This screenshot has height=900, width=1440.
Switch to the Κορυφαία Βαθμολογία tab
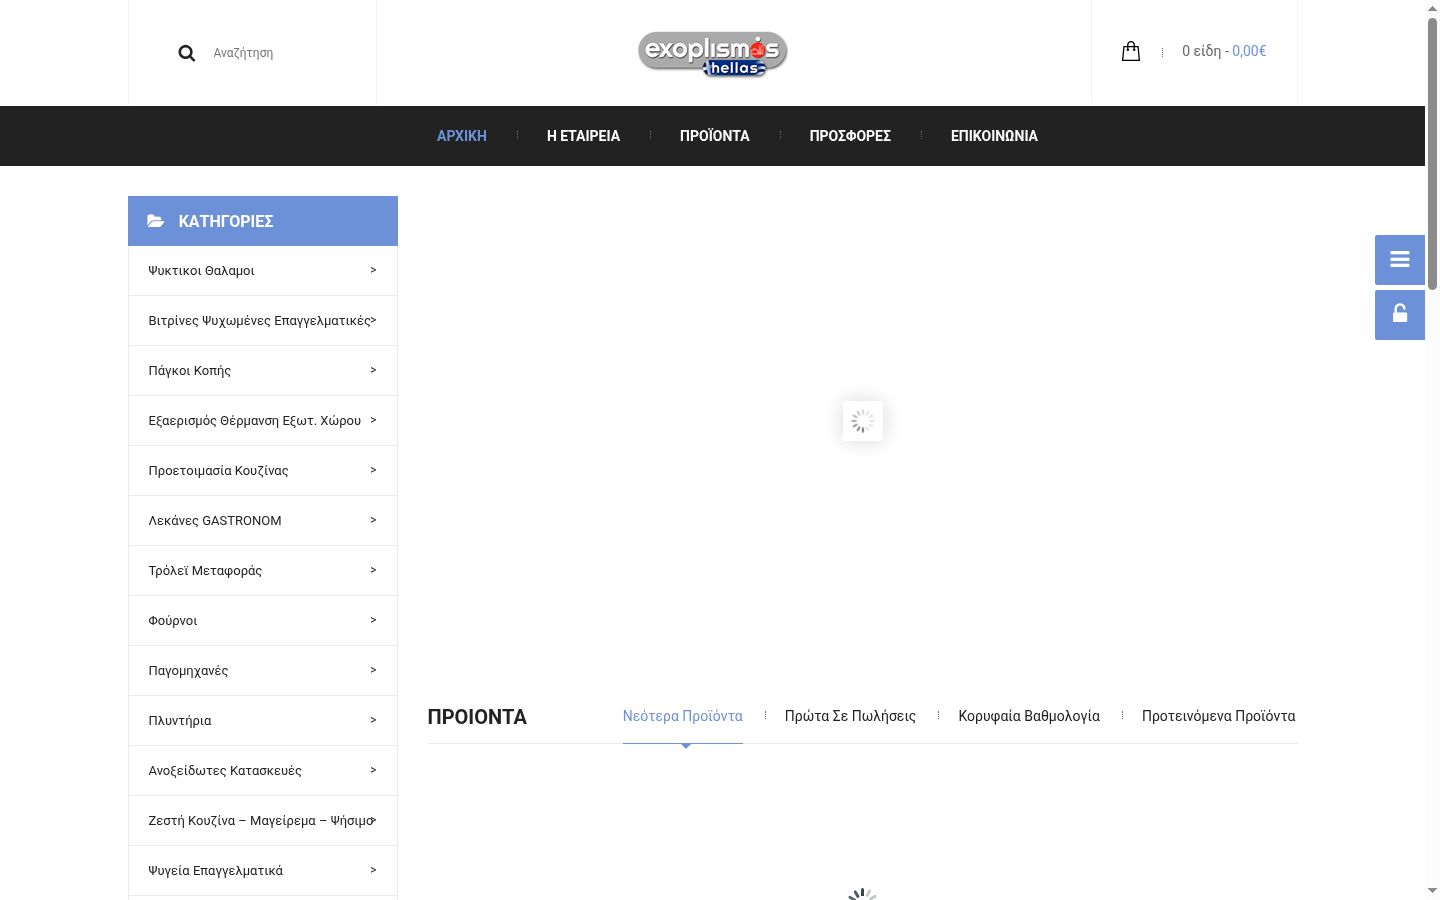point(1029,716)
